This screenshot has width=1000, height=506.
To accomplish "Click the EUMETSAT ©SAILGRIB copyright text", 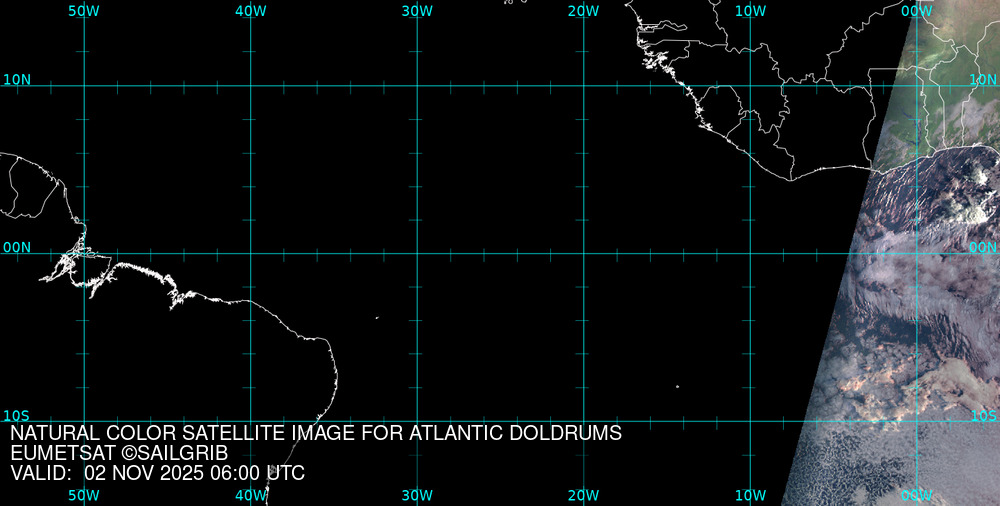I will (119, 453).
